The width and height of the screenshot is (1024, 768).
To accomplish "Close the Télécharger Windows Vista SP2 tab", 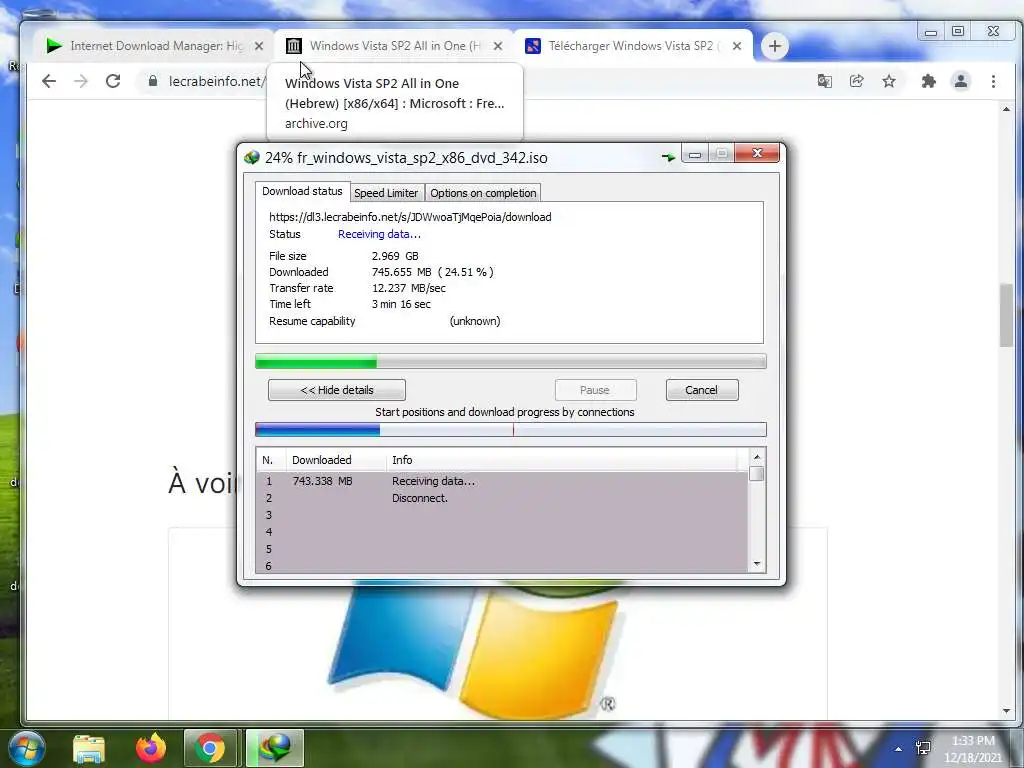I will (x=737, y=46).
